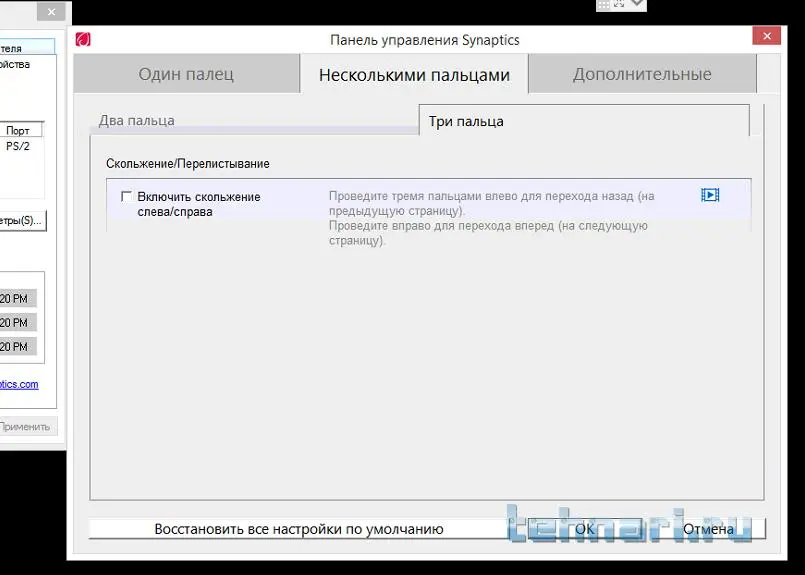Viewport: 805px width, 575px height.
Task: Select the 'Несколькими пальцами' tab
Action: click(414, 75)
